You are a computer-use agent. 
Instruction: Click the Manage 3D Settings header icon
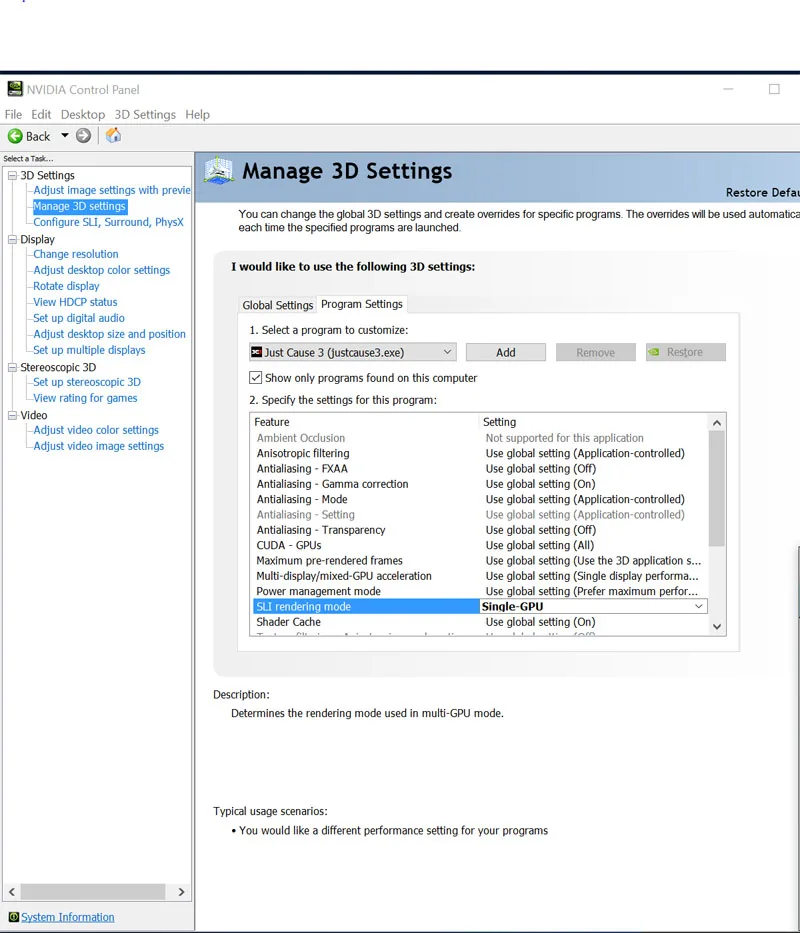pyautogui.click(x=219, y=171)
